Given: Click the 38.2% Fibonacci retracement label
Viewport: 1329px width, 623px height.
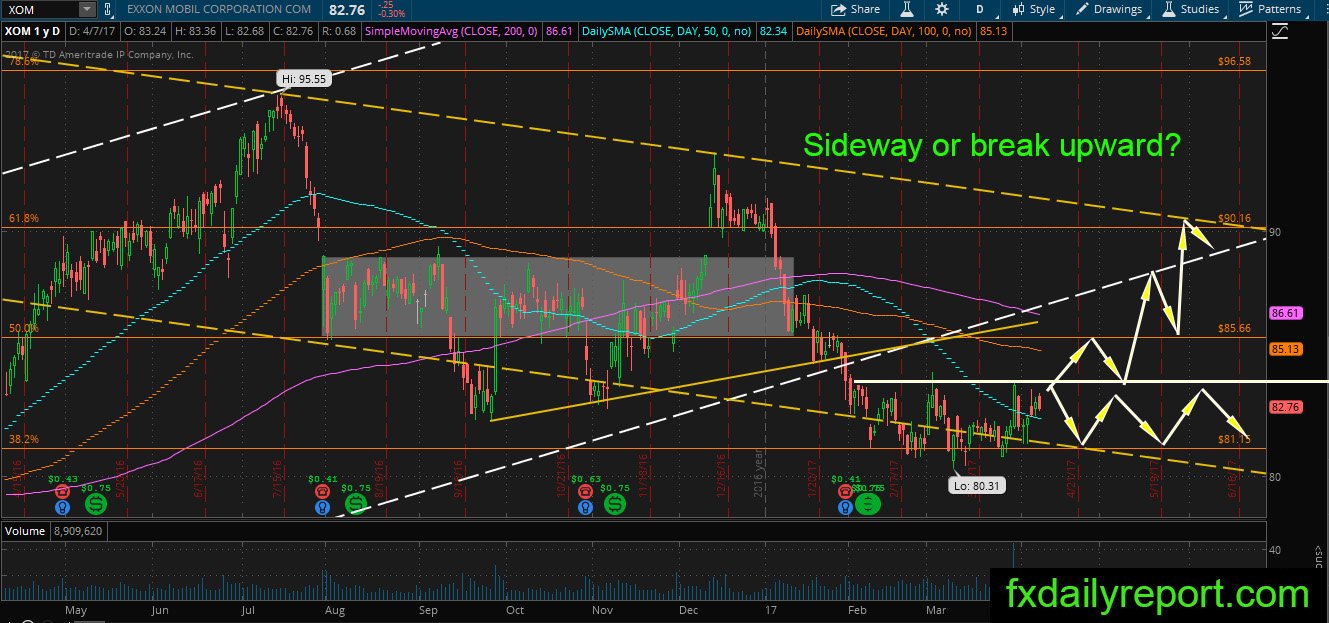Looking at the screenshot, I should pos(22,439).
